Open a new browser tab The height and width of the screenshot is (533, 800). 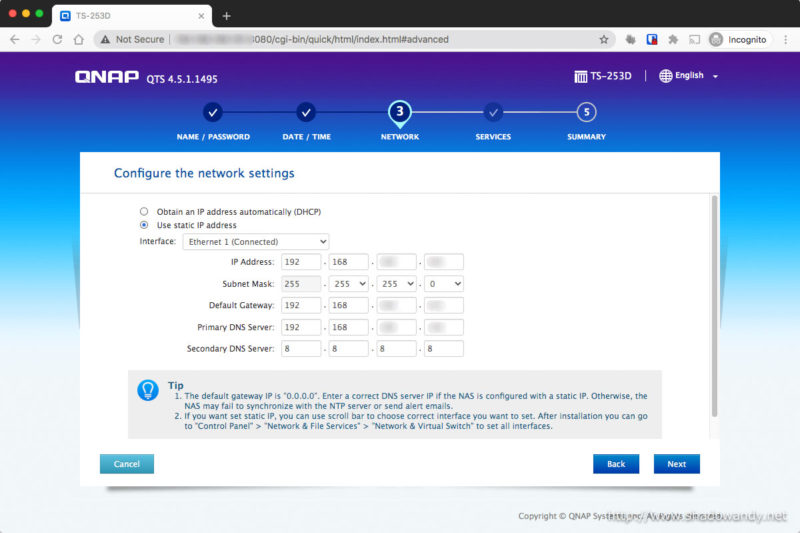click(226, 15)
